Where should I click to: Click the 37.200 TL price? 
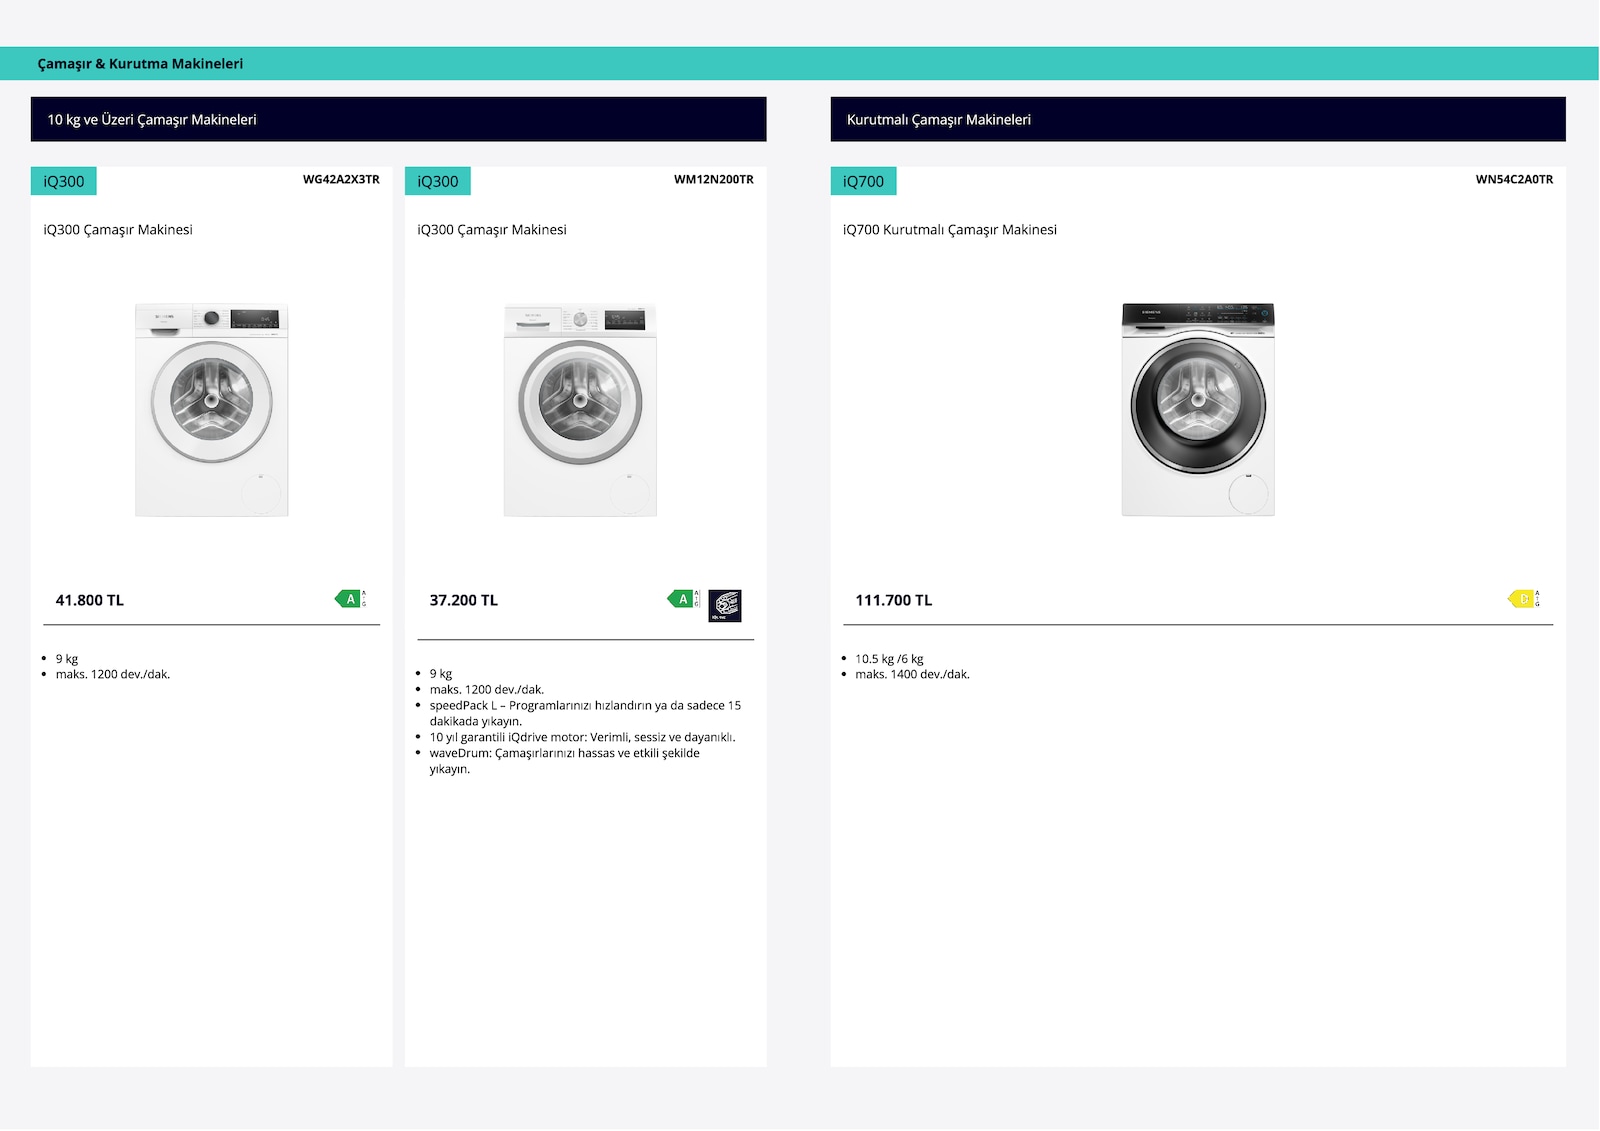click(464, 600)
